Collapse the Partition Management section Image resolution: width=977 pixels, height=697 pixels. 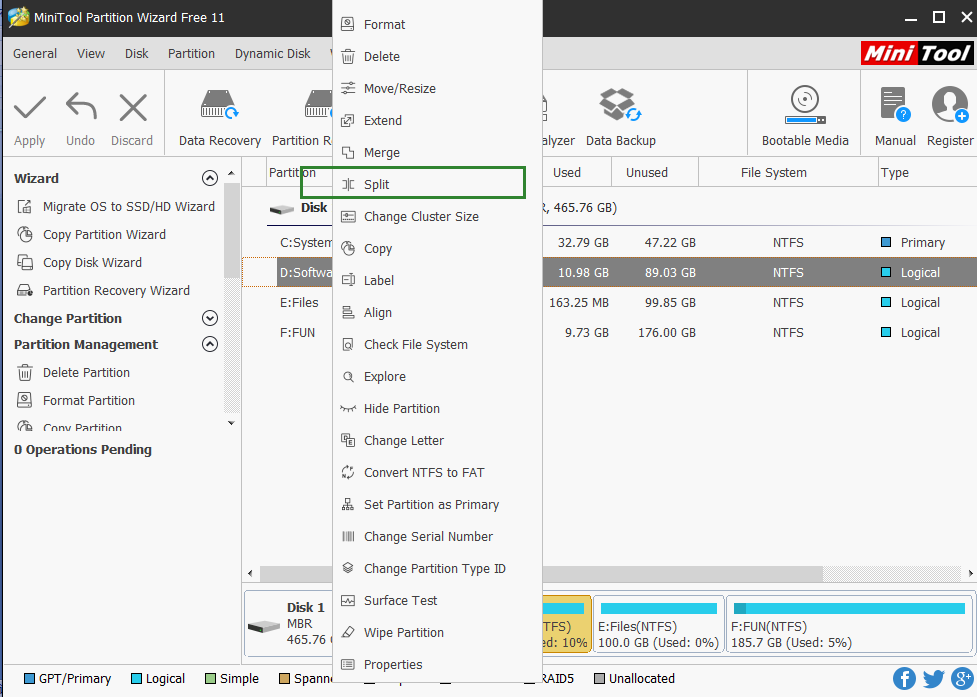pos(210,344)
